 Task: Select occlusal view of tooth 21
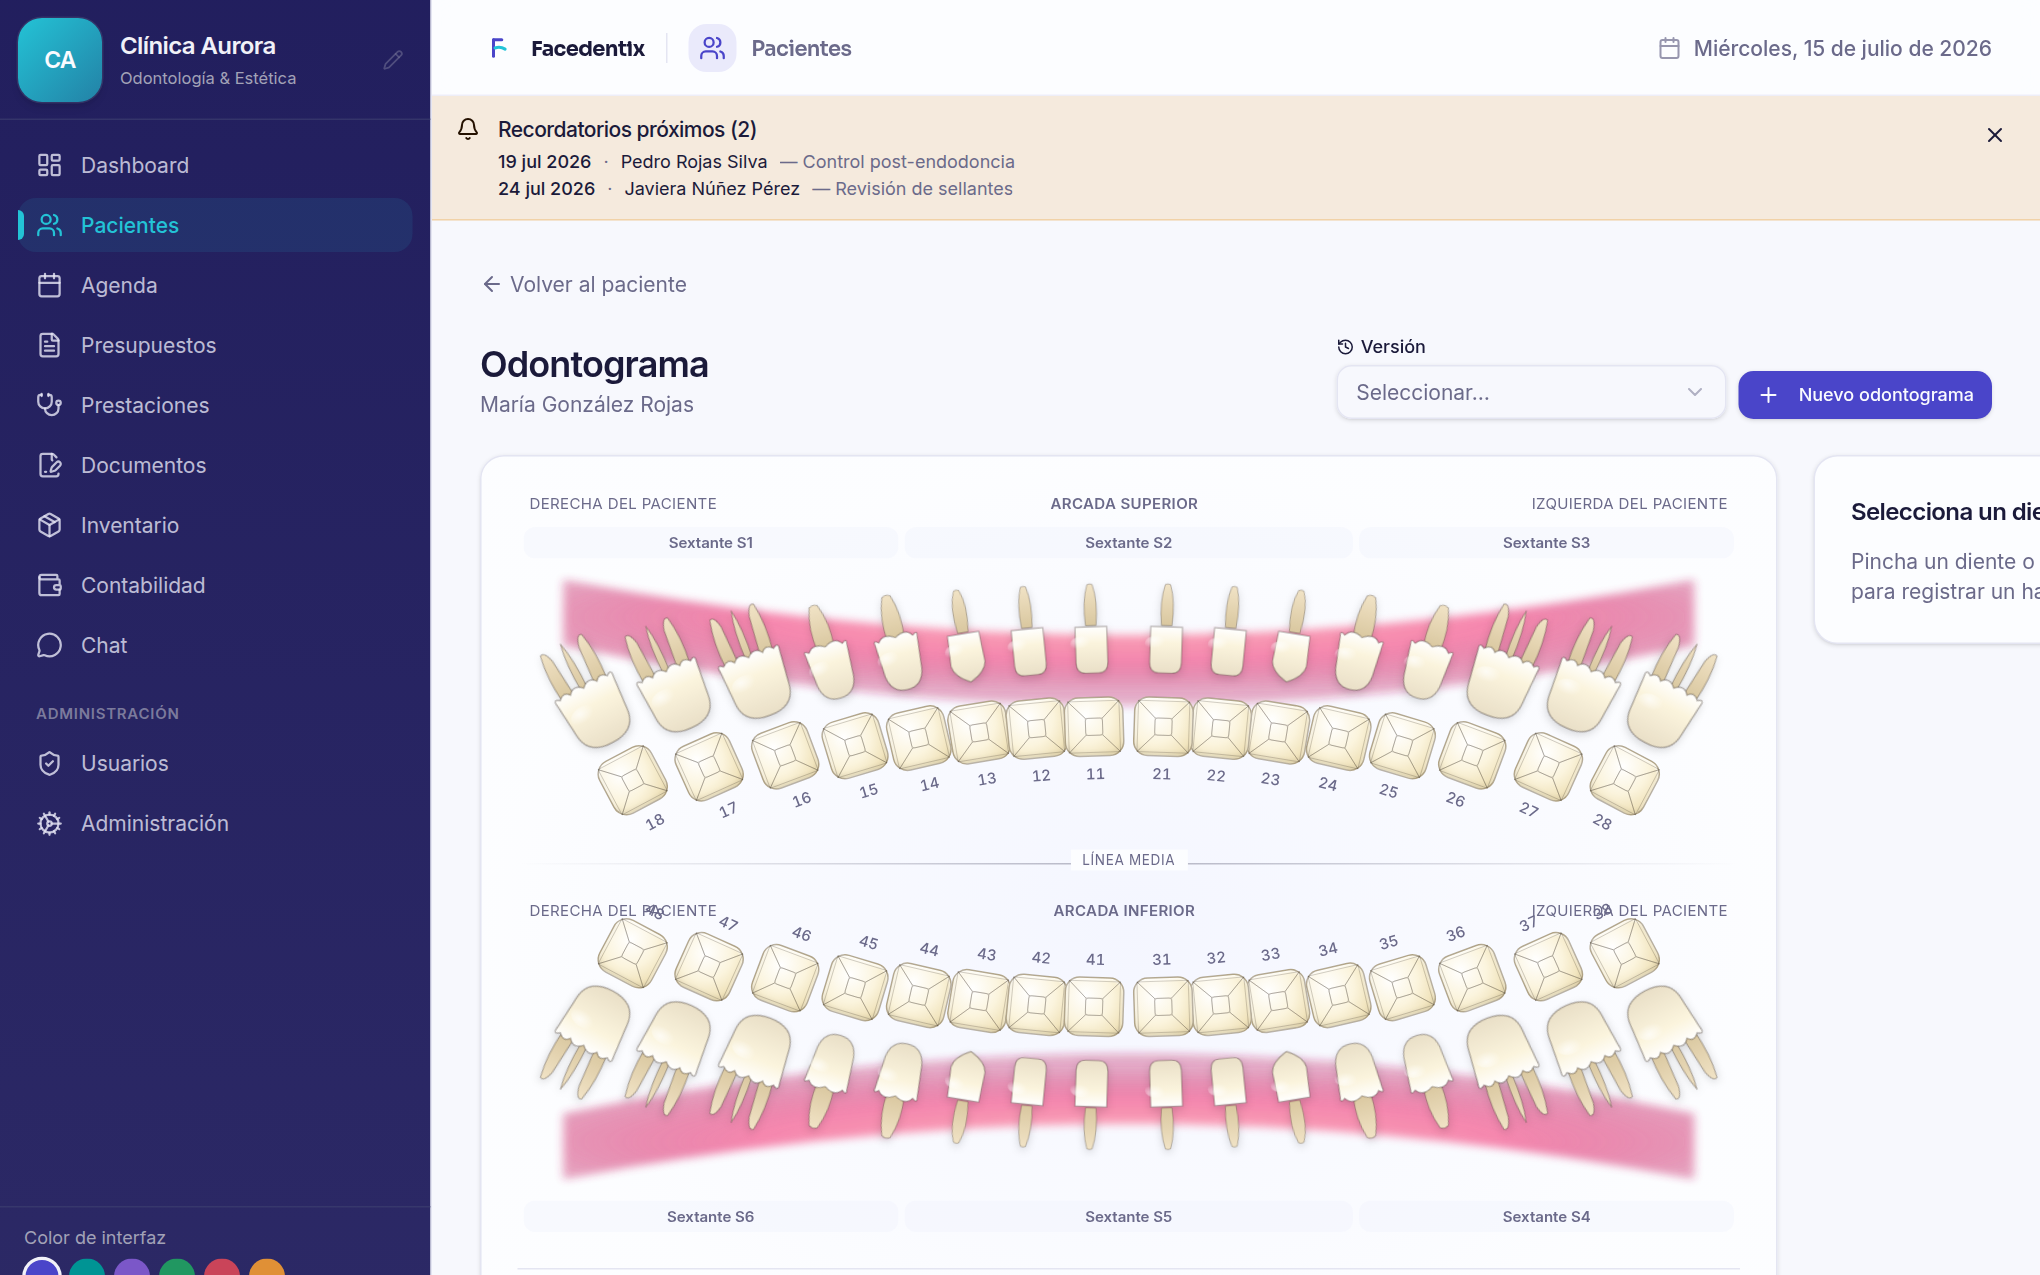[1162, 727]
